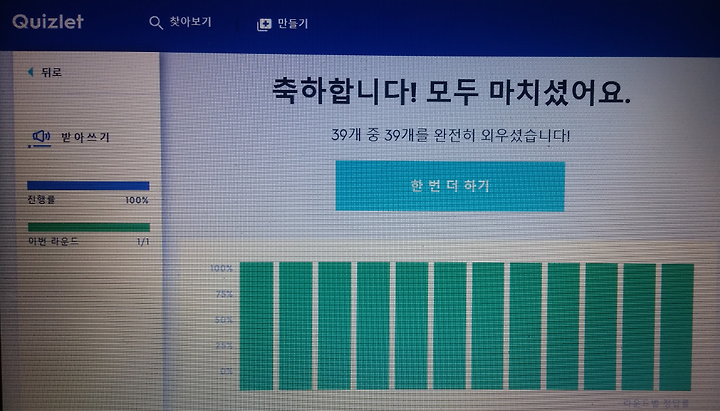Select the 받아쓰기 mode label

85,137
